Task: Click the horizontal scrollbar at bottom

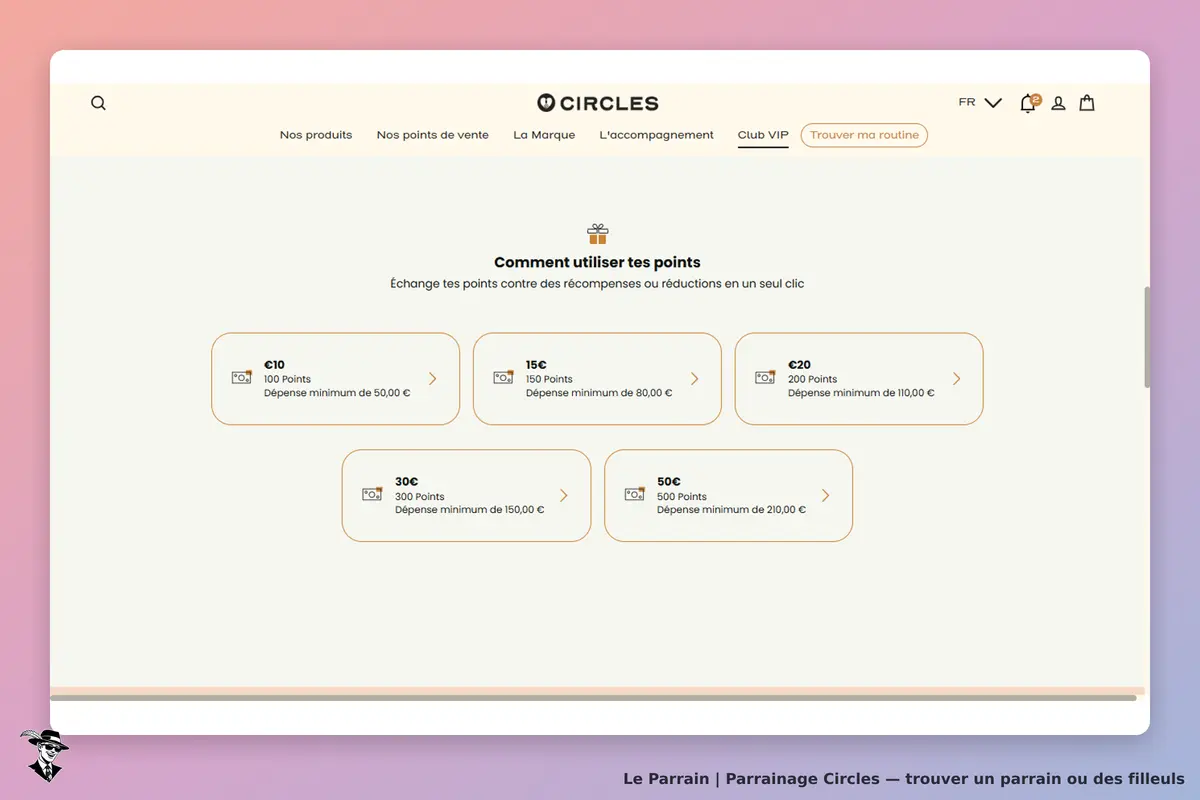Action: tap(593, 698)
